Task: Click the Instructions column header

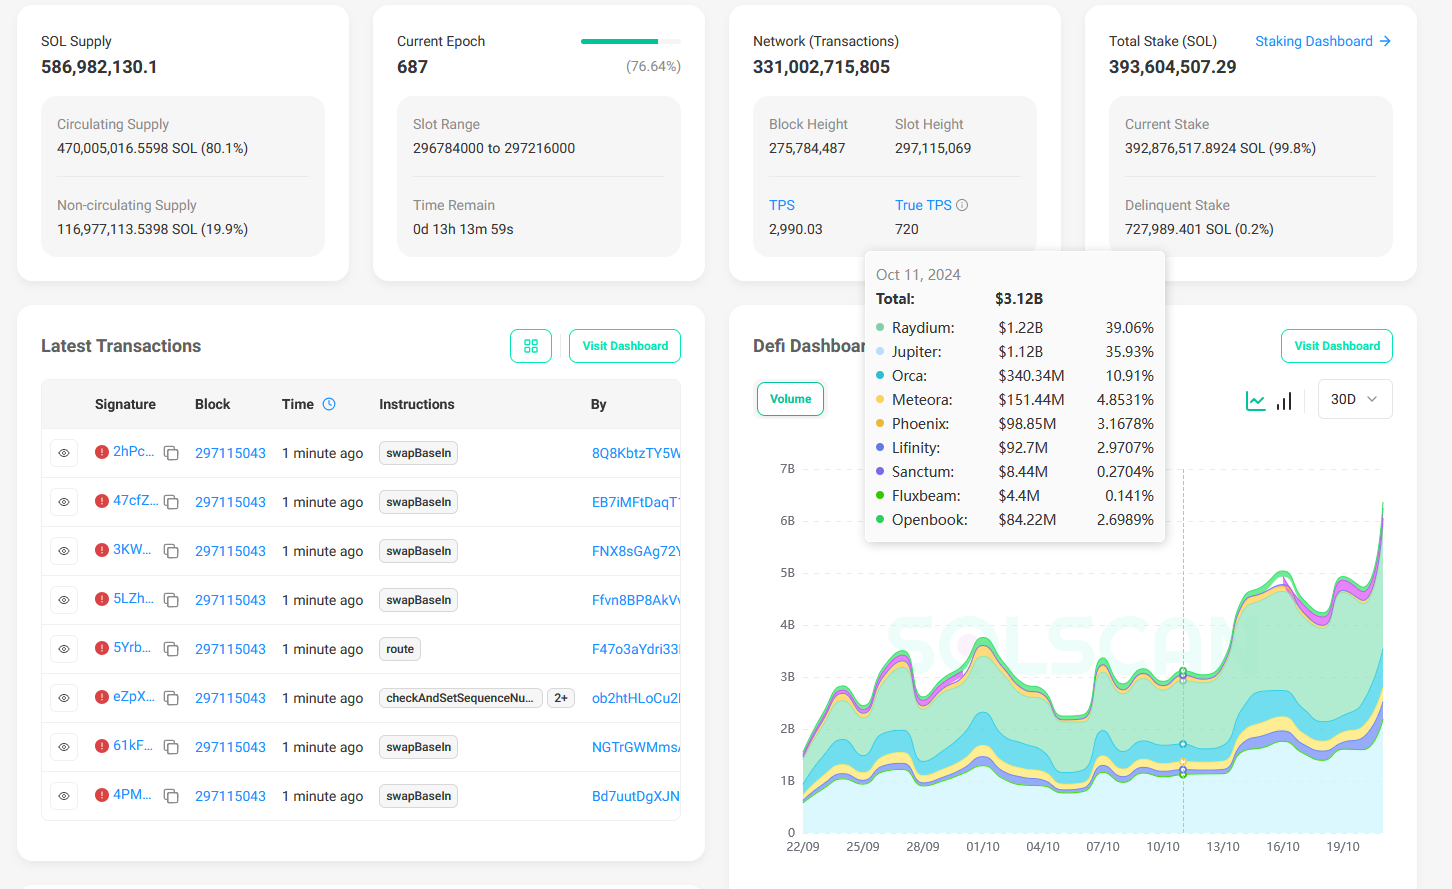Action: (x=417, y=404)
